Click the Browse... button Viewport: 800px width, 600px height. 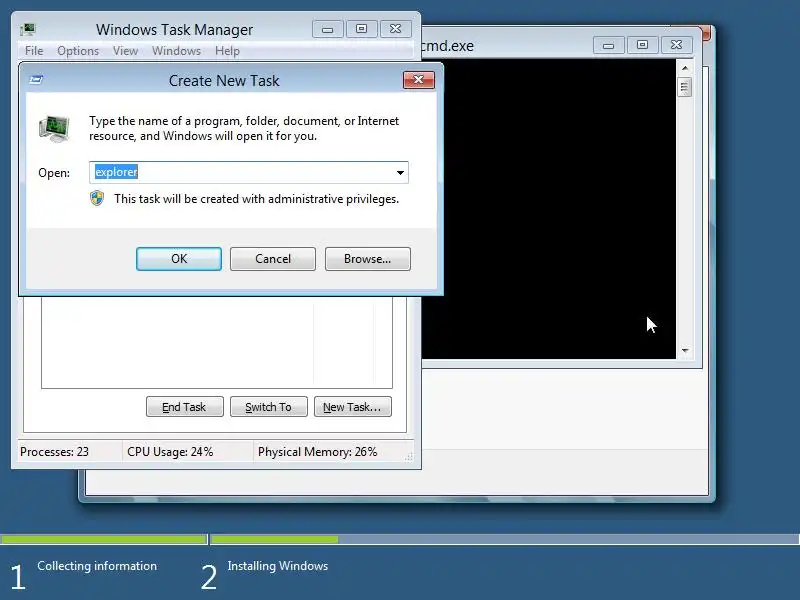[367, 259]
